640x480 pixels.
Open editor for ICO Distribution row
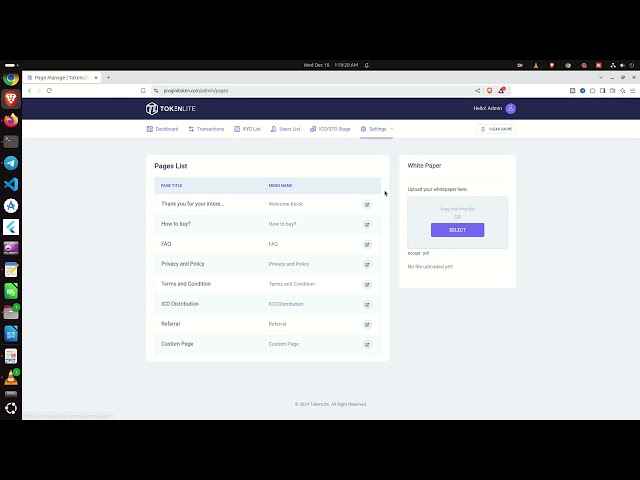(367, 304)
